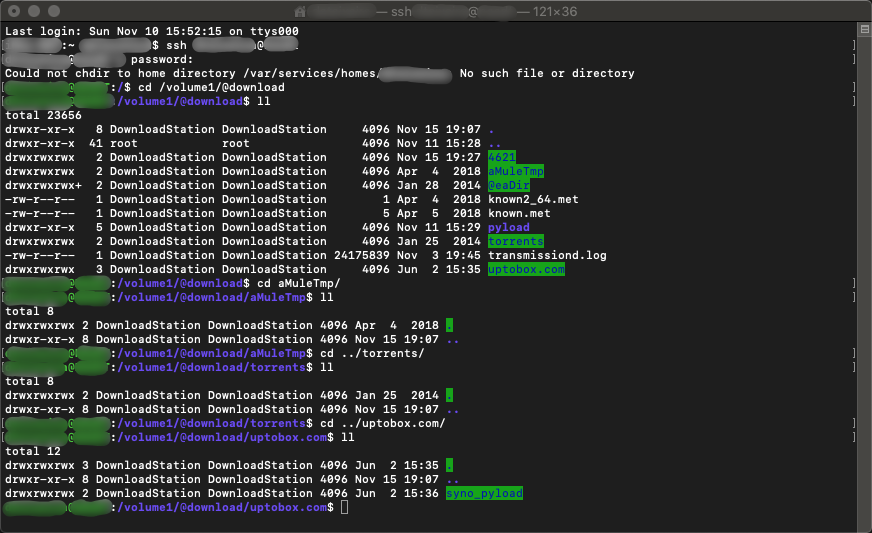
Task: Click the known.met file name
Action: pyautogui.click(x=519, y=214)
